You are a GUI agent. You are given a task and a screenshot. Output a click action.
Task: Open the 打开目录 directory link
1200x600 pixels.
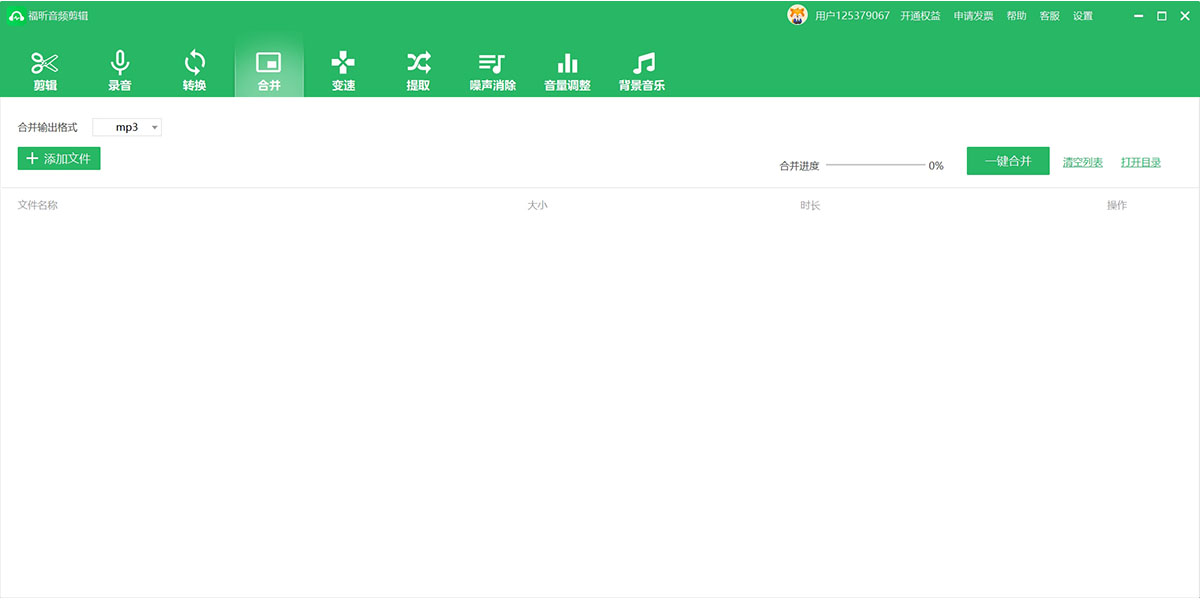[1140, 162]
